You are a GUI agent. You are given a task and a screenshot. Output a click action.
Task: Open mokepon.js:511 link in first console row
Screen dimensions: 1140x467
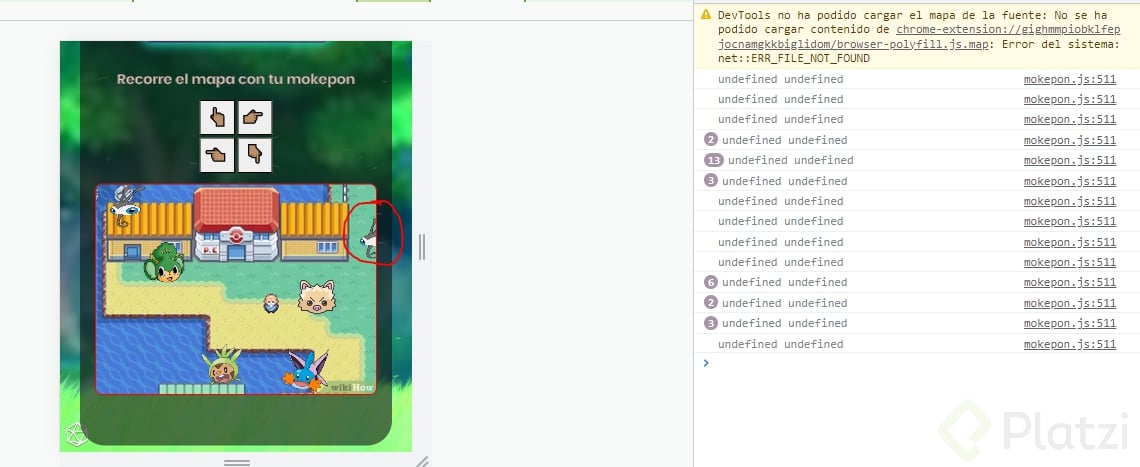click(x=1069, y=79)
